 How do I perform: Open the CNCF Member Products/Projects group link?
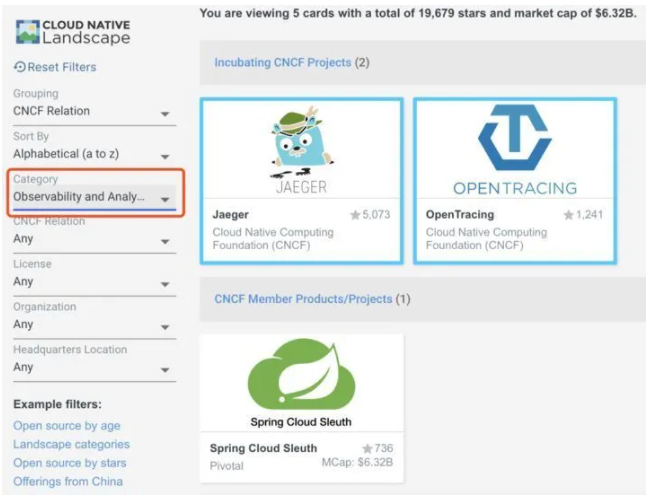click(x=303, y=299)
